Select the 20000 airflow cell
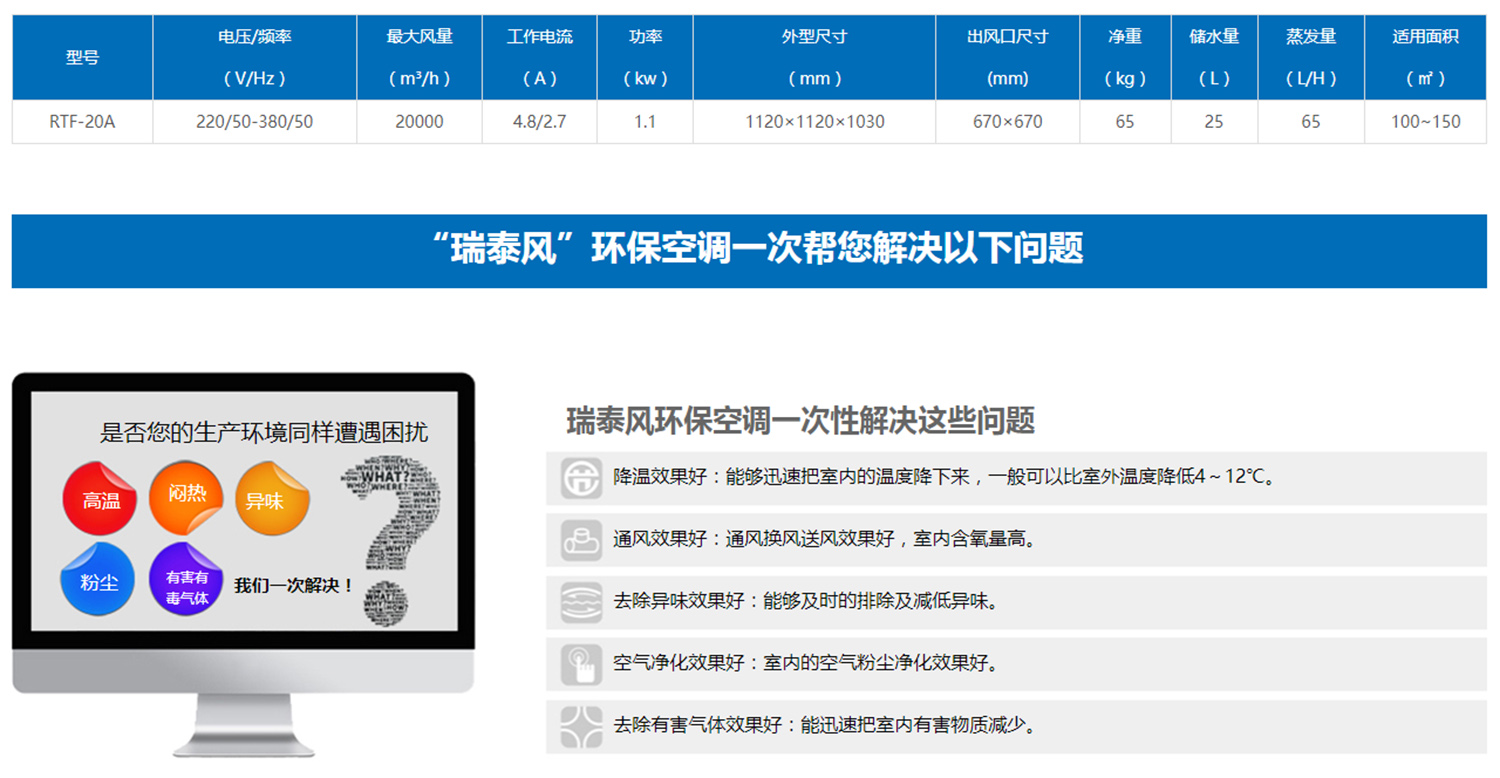 click(420, 122)
